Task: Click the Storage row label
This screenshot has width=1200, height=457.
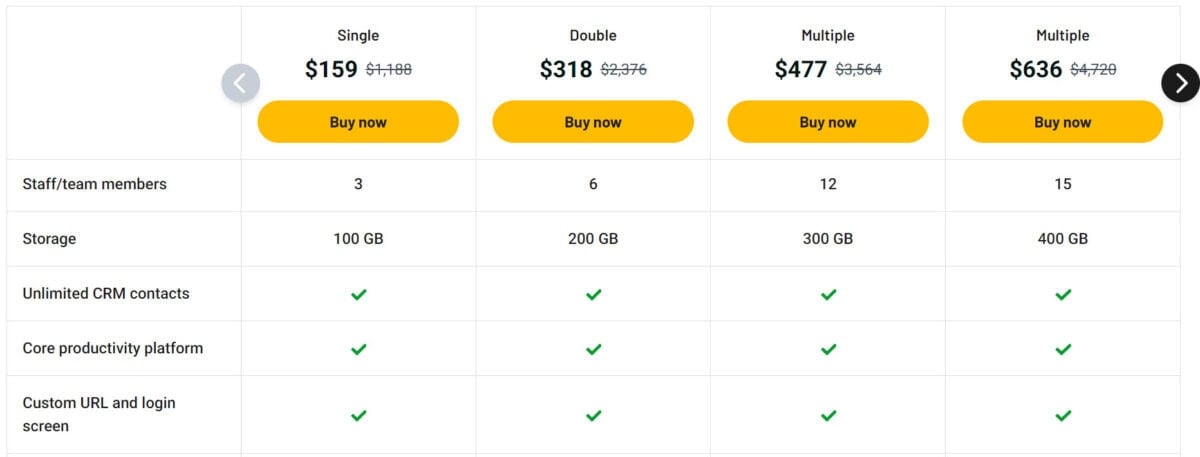Action: click(x=49, y=239)
